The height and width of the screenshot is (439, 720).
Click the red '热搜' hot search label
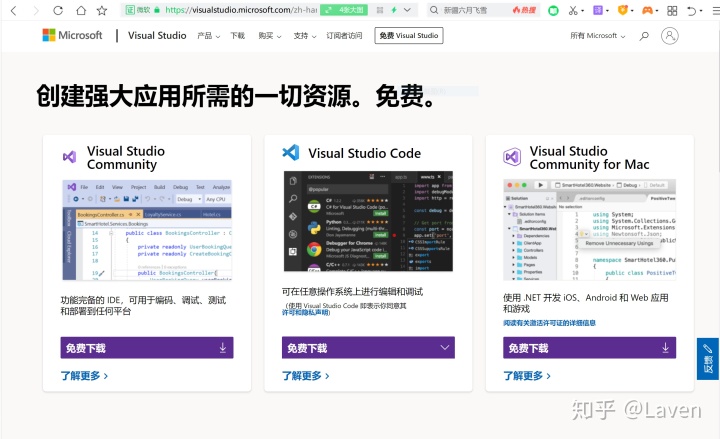(524, 10)
